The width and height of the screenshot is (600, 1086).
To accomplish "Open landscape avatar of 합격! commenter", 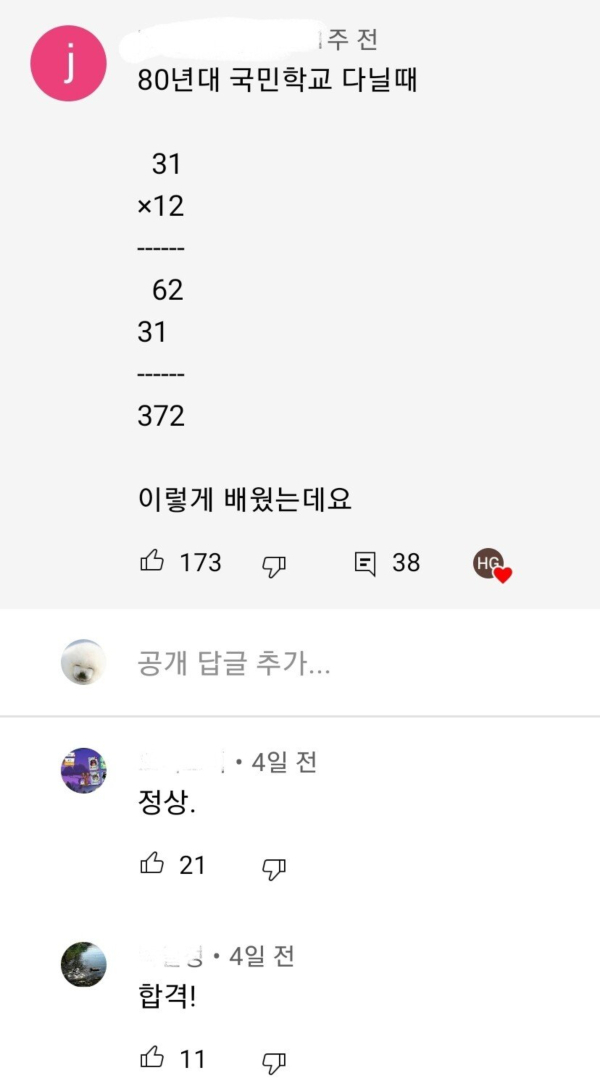I will point(83,964).
